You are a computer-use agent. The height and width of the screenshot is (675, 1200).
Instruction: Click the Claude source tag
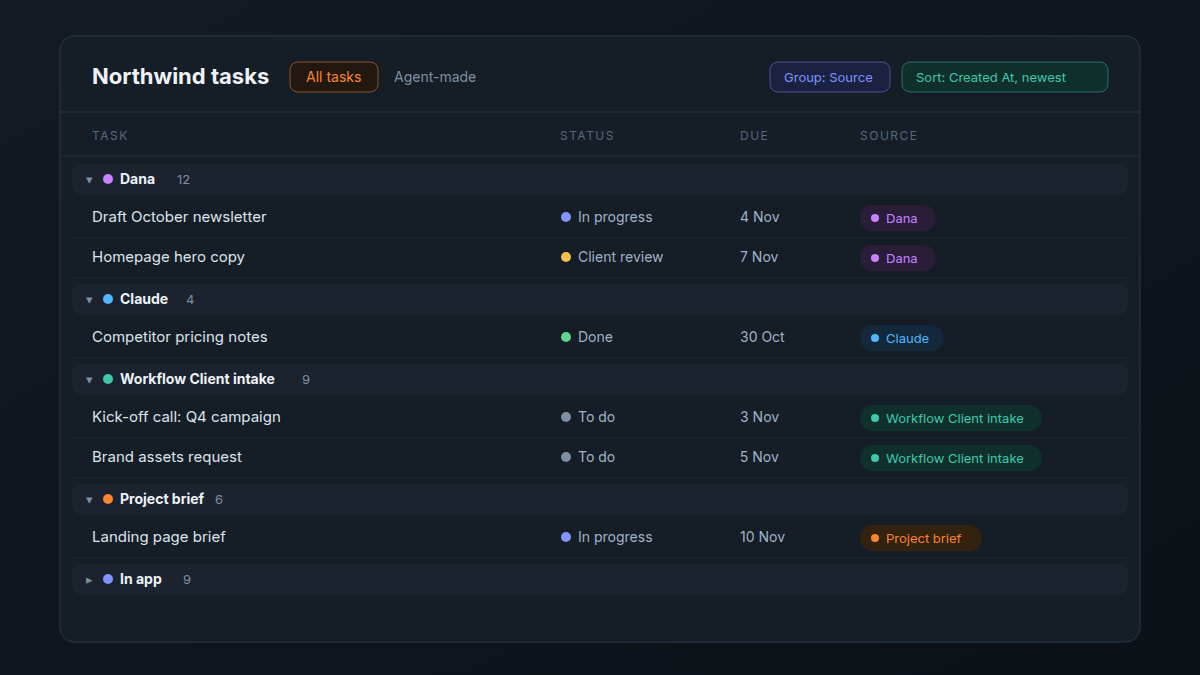tap(902, 338)
